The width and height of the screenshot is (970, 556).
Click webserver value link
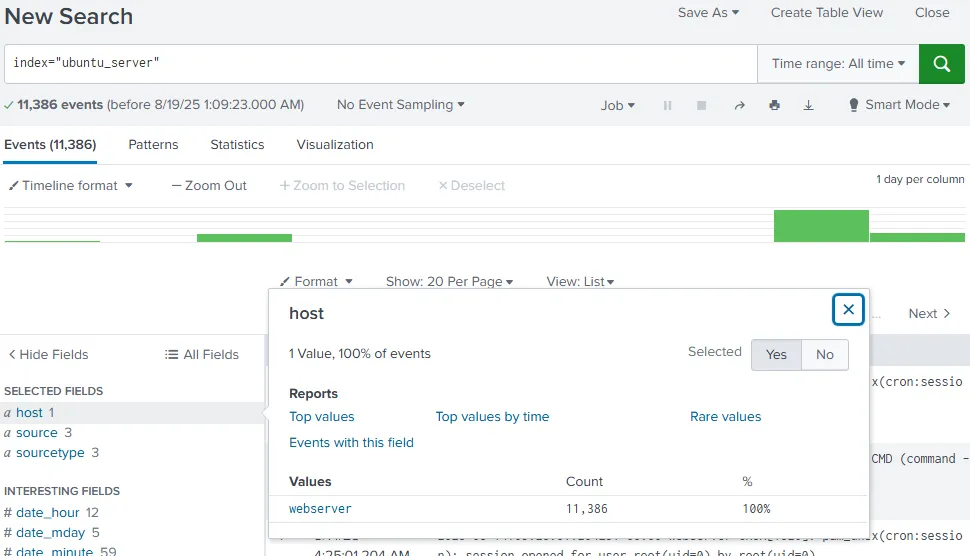[x=320, y=509]
